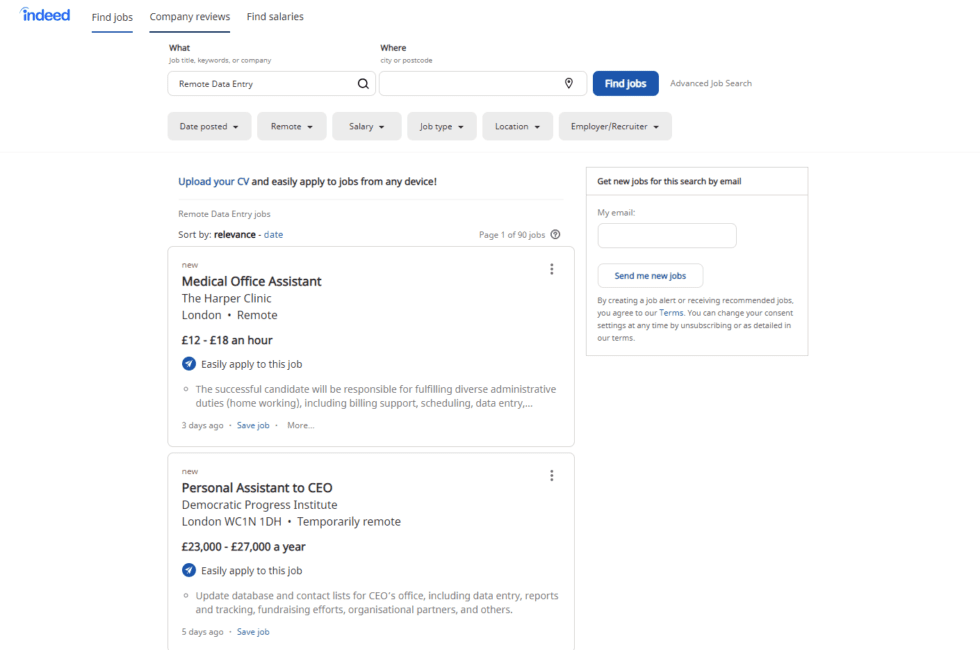Click the magnifying glass search icon

coord(363,84)
